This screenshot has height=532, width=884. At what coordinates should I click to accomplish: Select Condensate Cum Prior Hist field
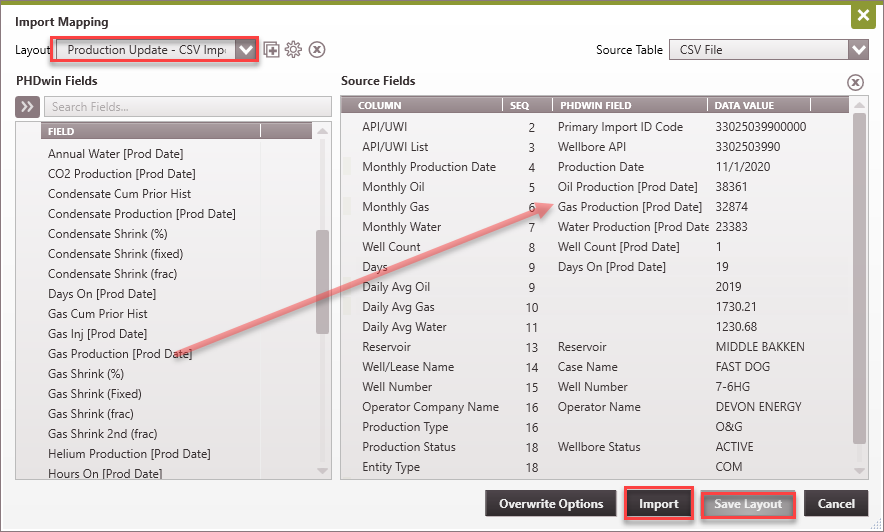pyautogui.click(x=120, y=194)
